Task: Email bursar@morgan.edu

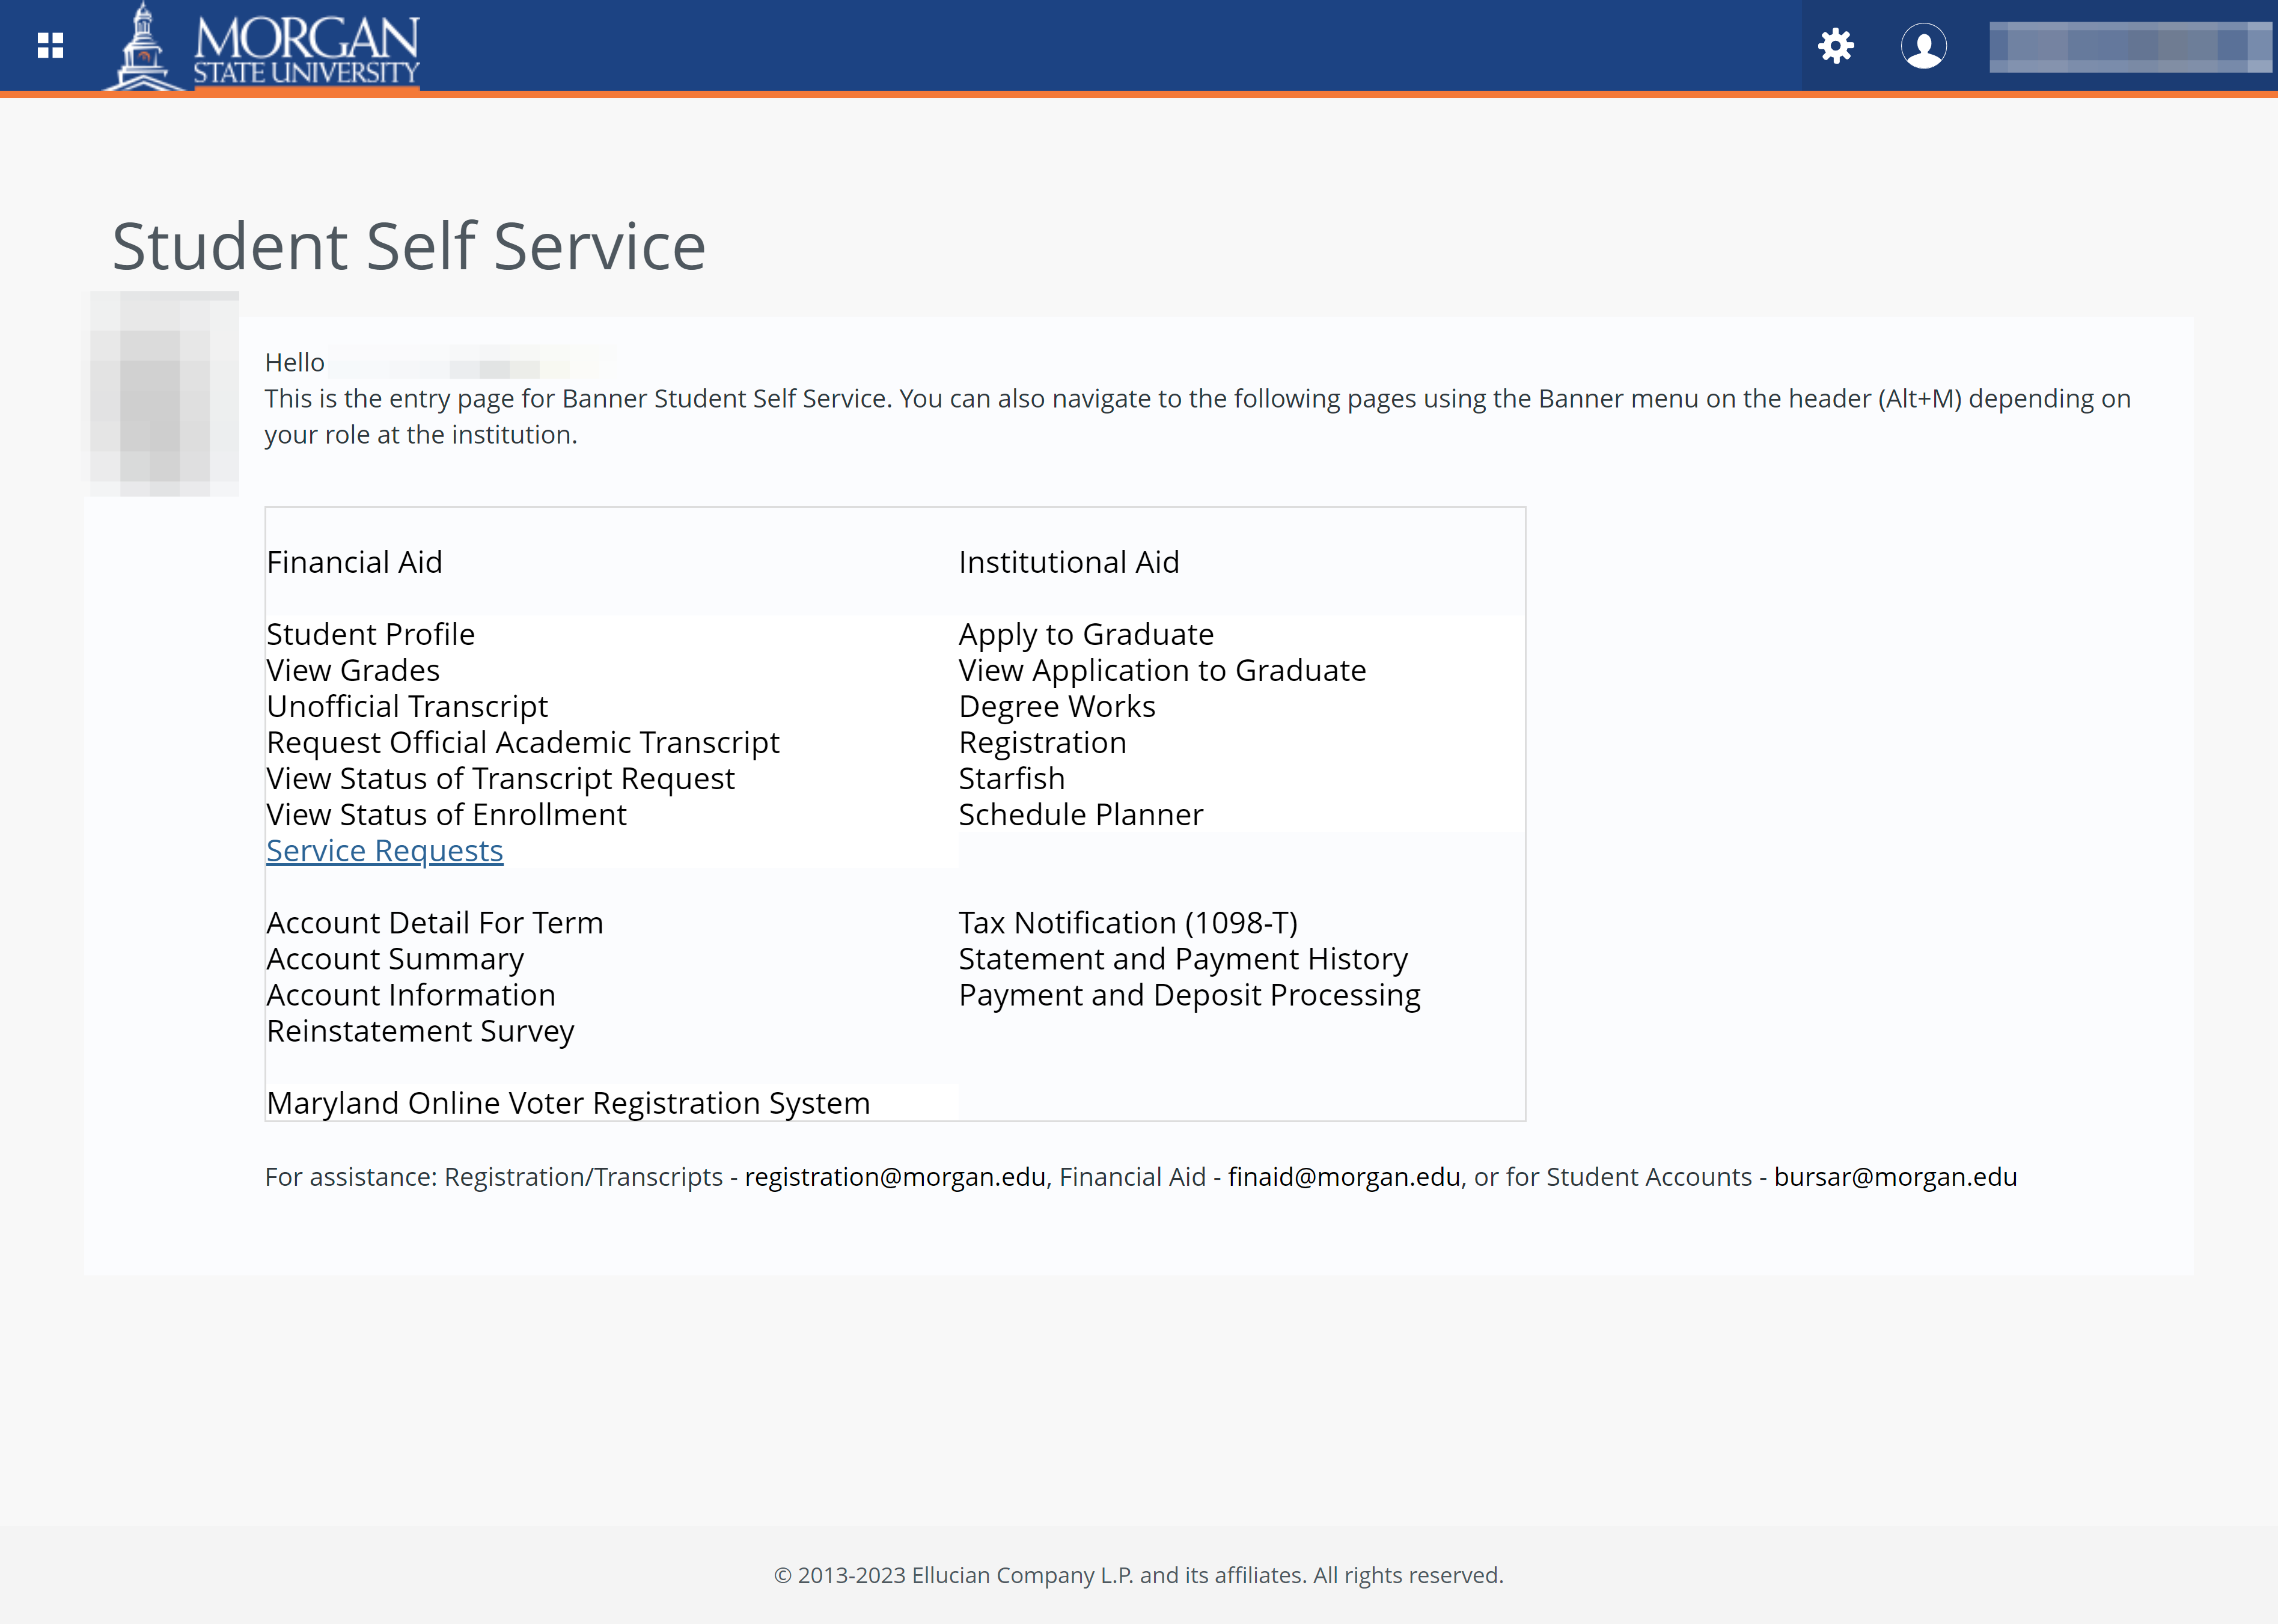Action: [1895, 1177]
